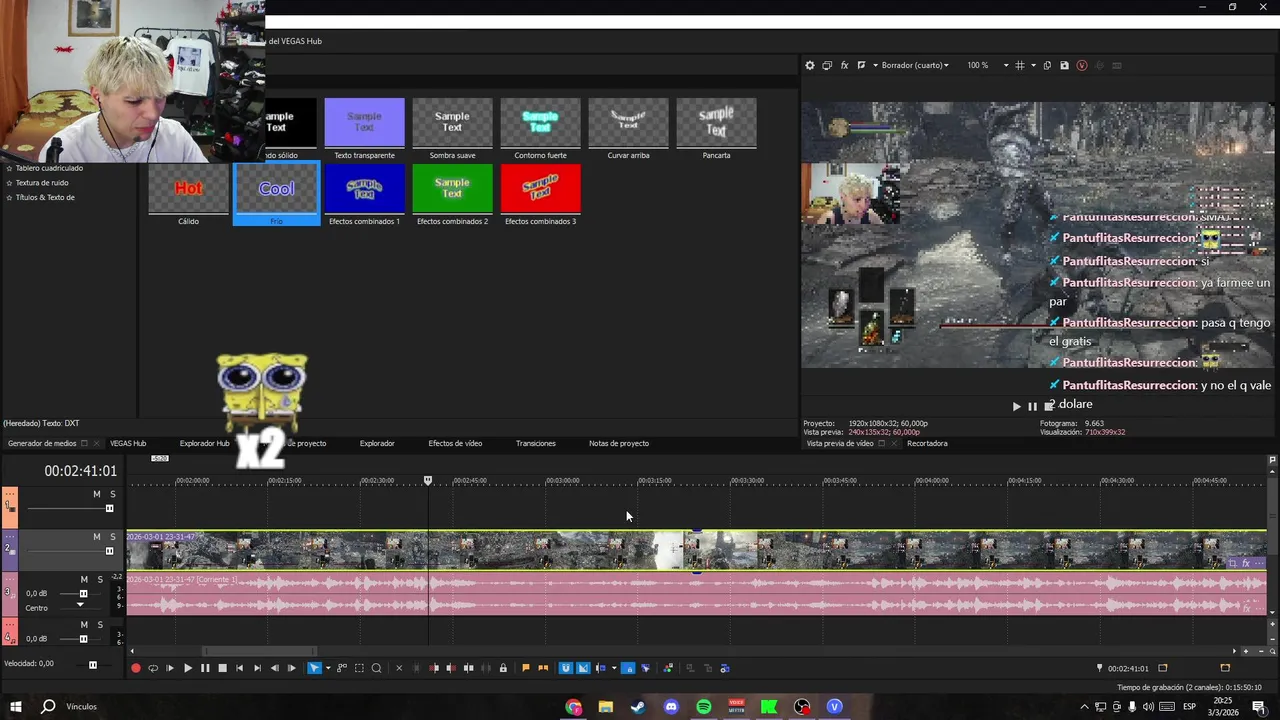
Task: Switch to Generador de medios tab
Action: click(42, 443)
